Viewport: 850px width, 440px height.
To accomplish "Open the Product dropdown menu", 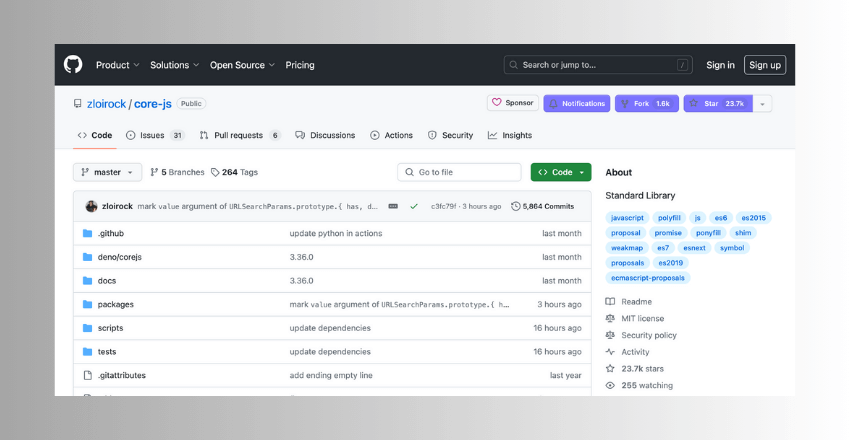I will [118, 65].
